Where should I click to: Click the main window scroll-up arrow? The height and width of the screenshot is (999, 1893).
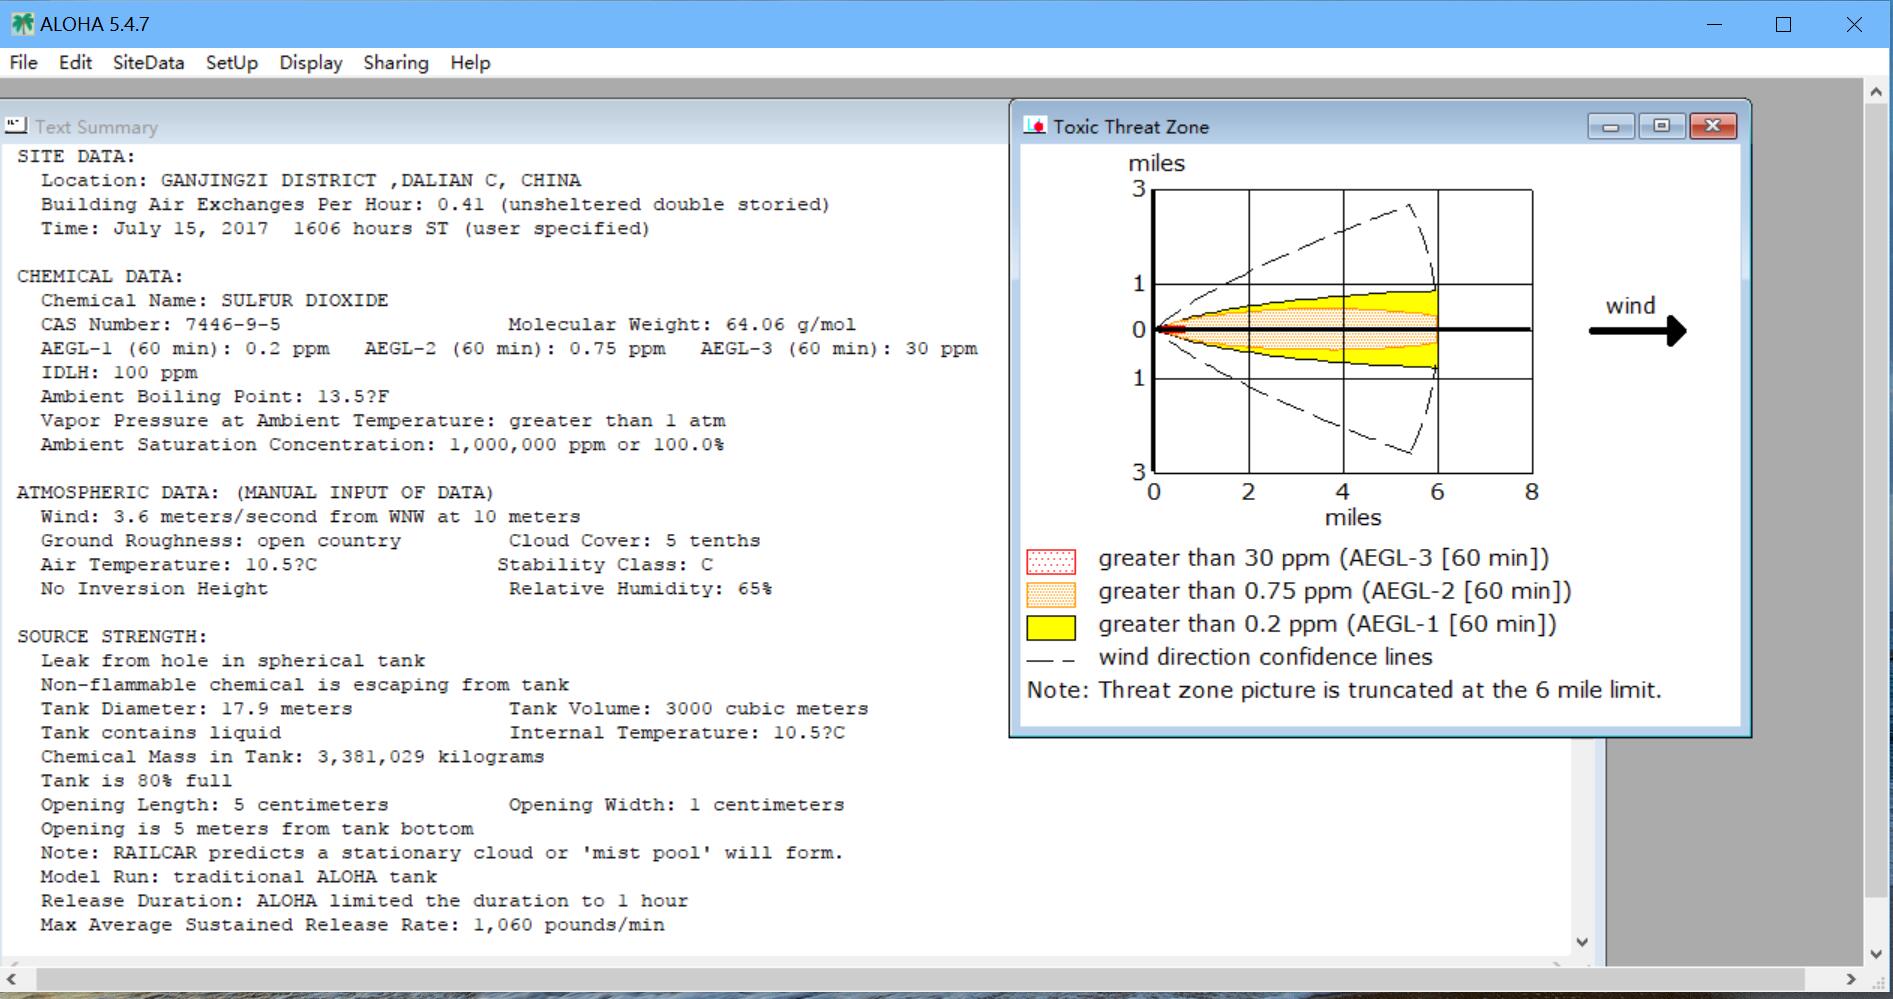tap(1876, 91)
